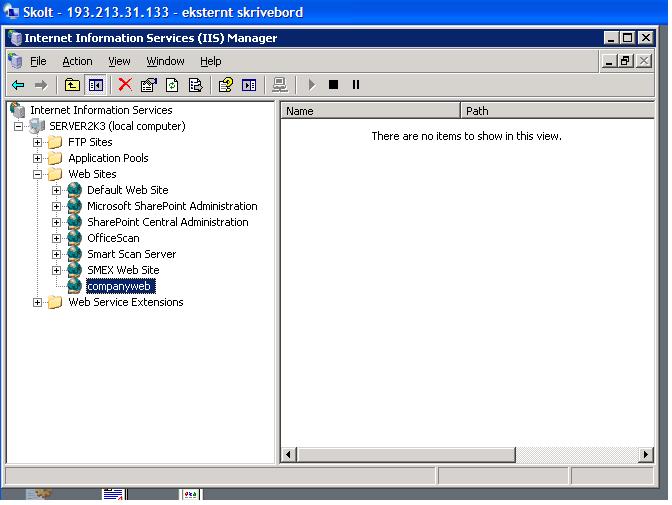
Task: Click the horizontal scrollbar right arrow
Action: (645, 454)
